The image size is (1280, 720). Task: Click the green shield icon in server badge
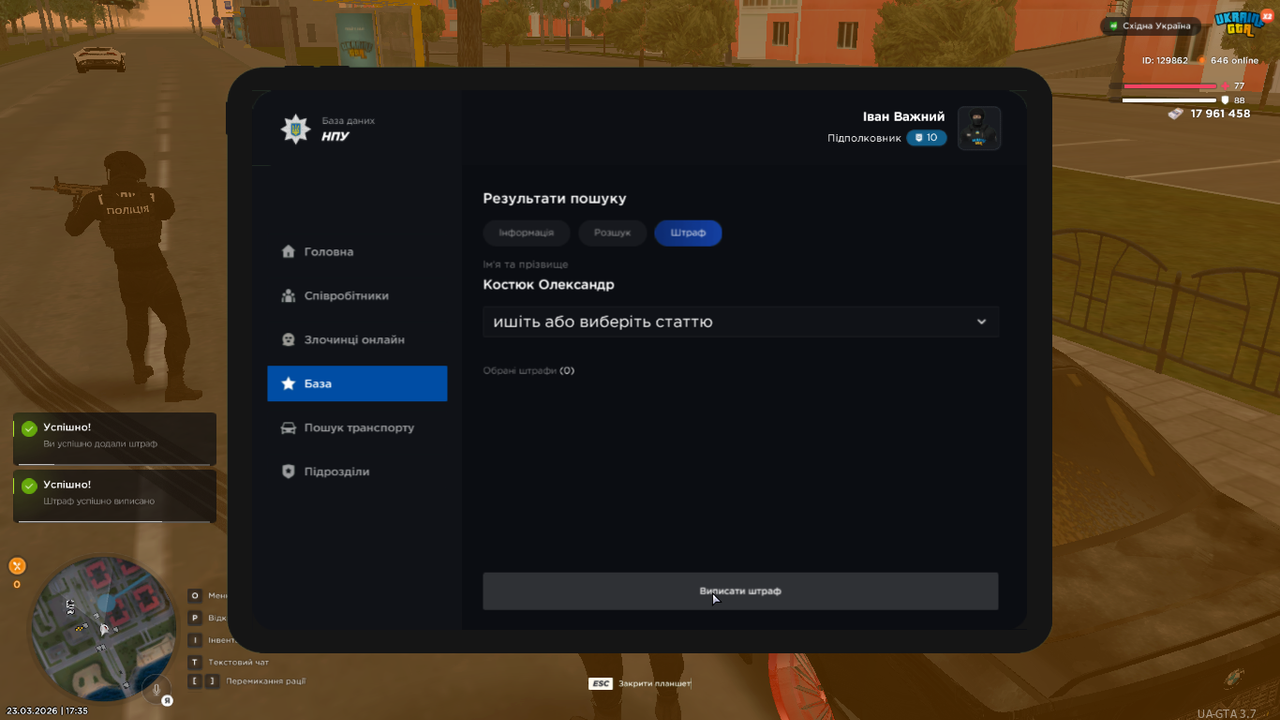point(1114,26)
